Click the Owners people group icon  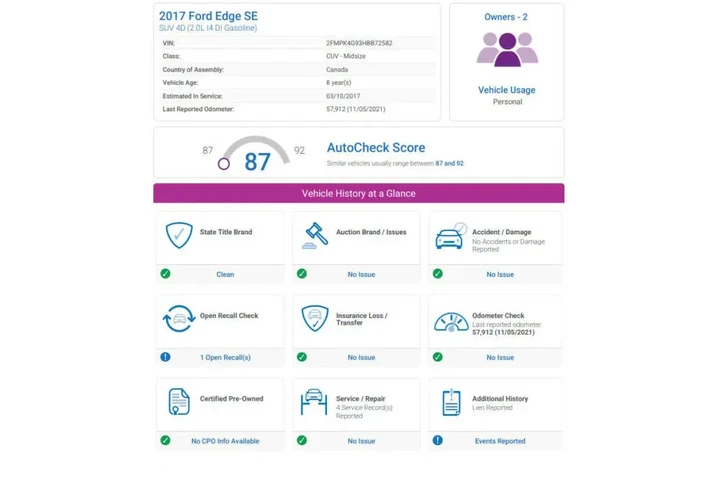click(x=507, y=50)
